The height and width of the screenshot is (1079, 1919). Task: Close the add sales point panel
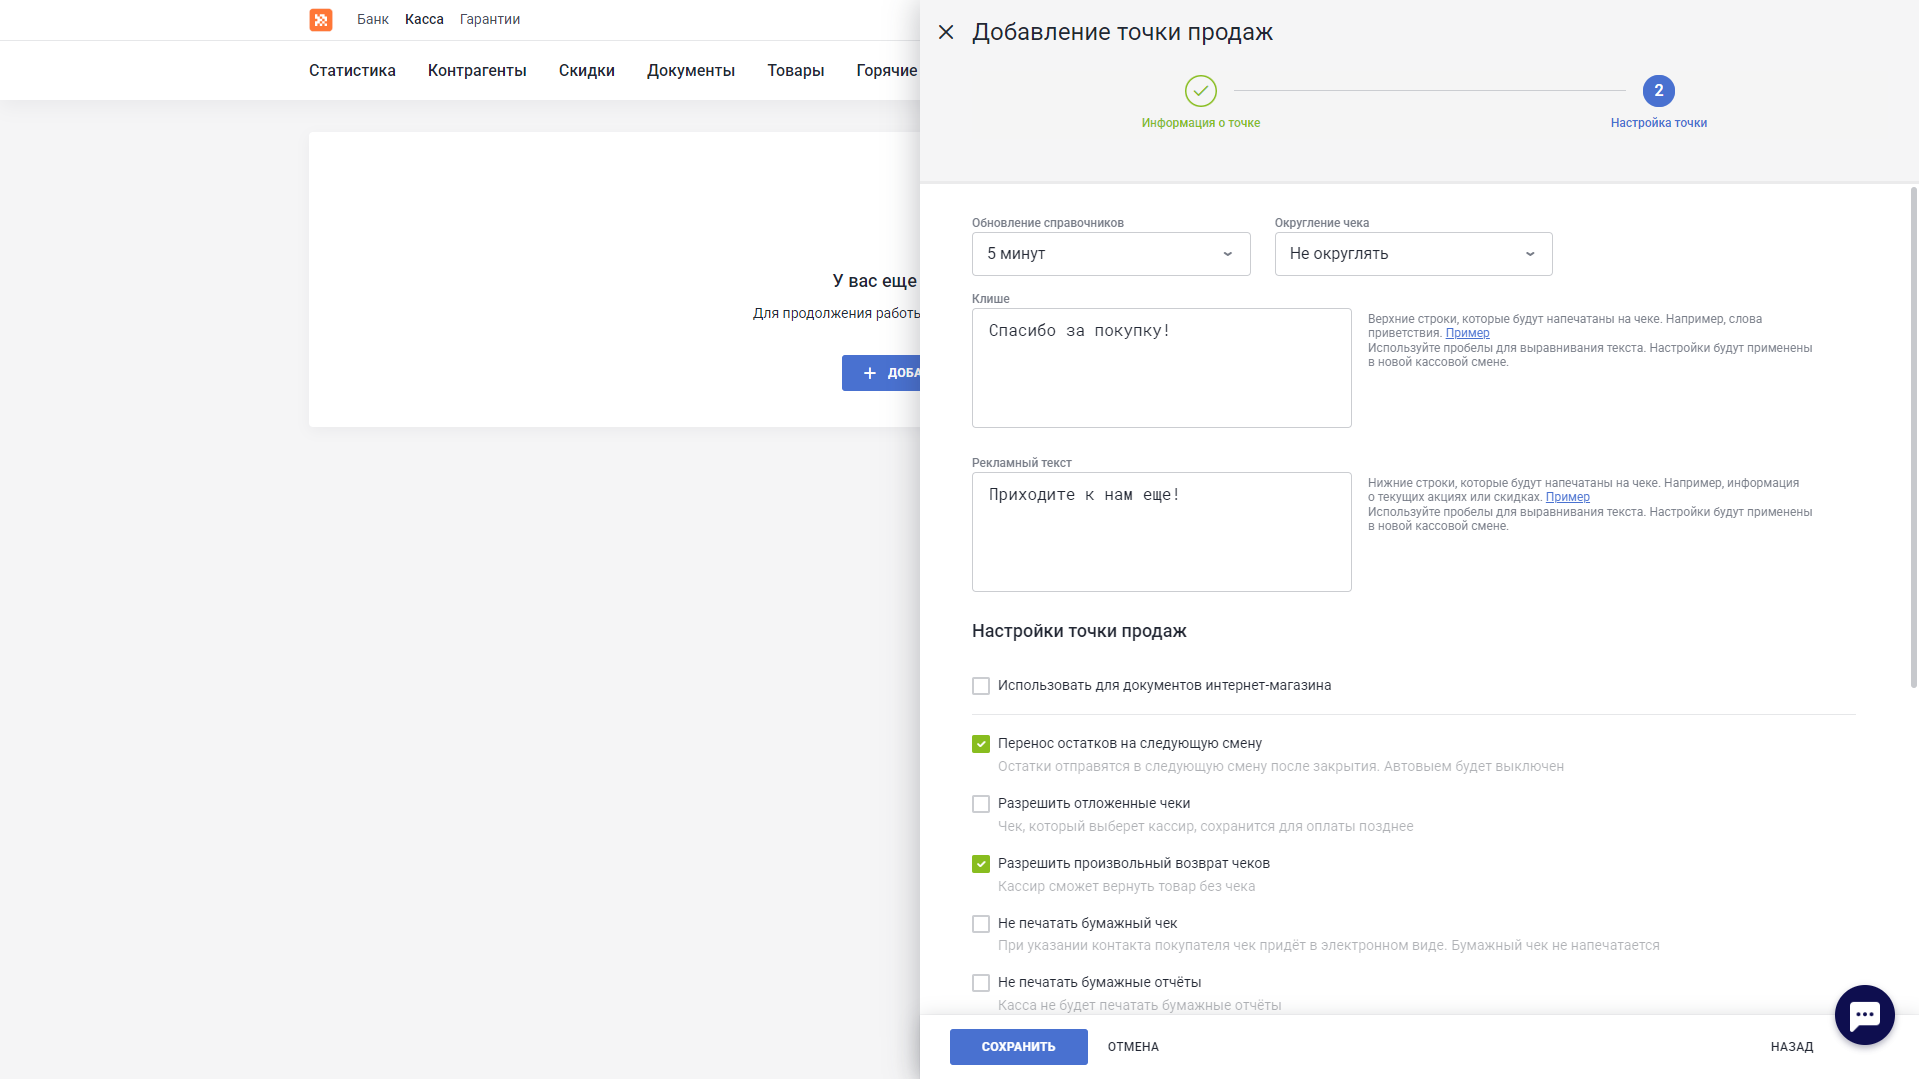(x=946, y=32)
